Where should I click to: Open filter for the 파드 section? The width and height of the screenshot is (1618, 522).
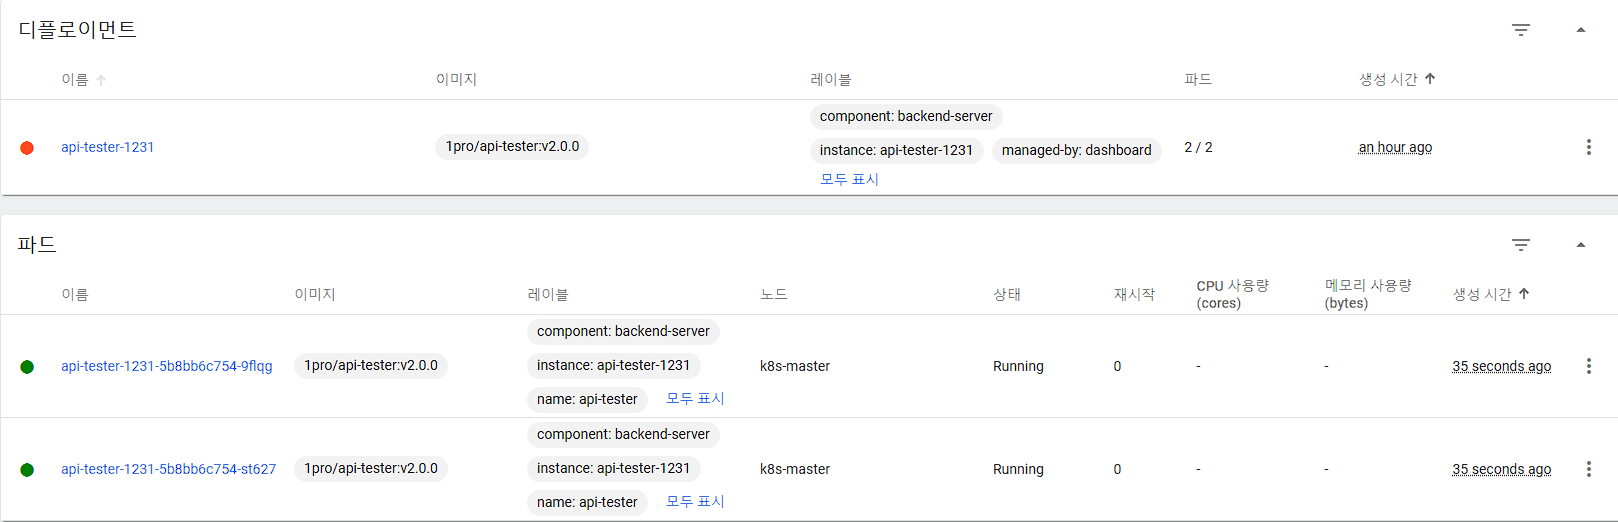(1520, 245)
